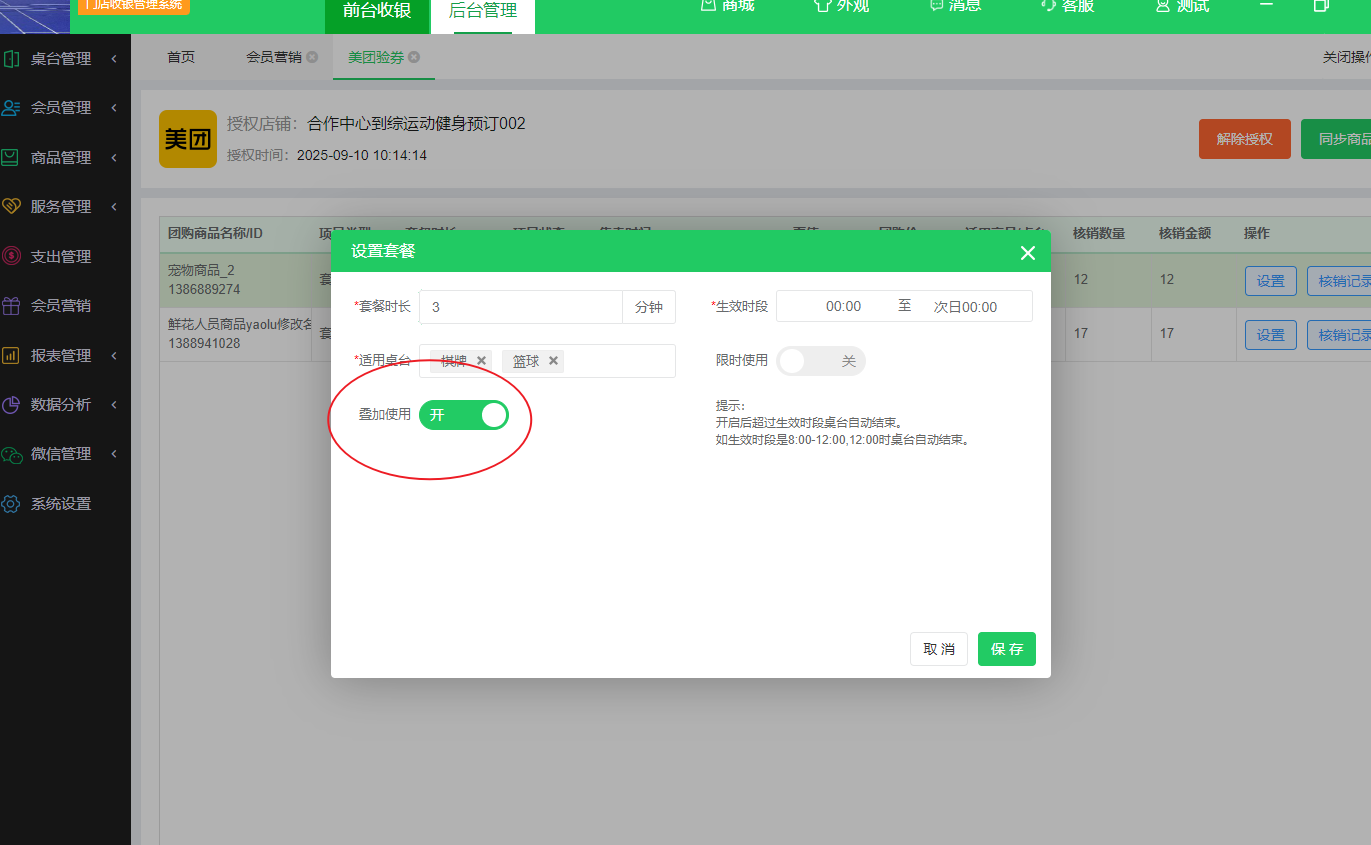Open the 首页 page tab

click(181, 57)
